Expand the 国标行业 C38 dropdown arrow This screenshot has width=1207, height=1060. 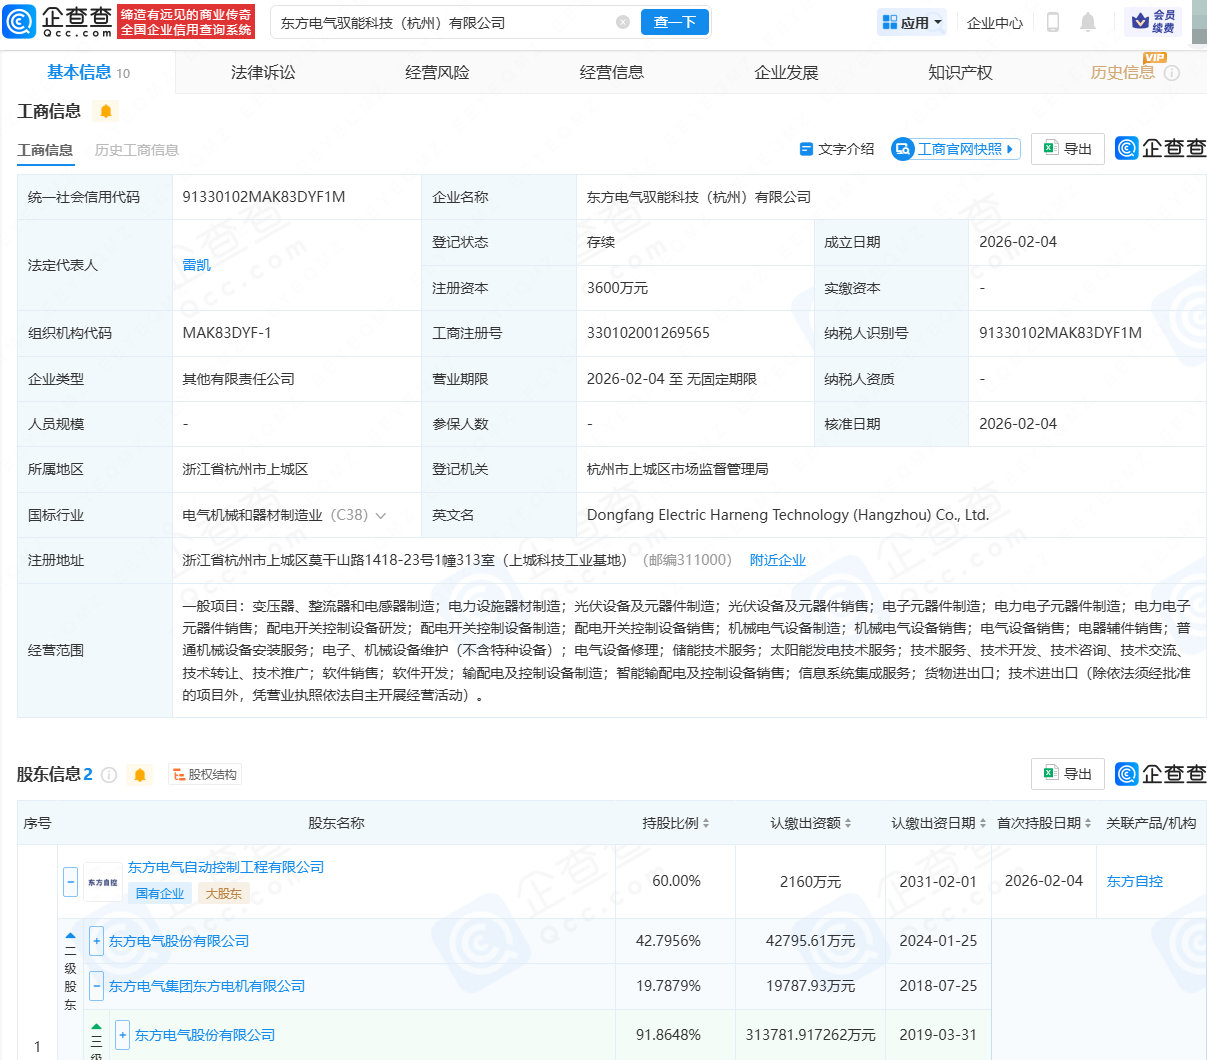(x=381, y=516)
